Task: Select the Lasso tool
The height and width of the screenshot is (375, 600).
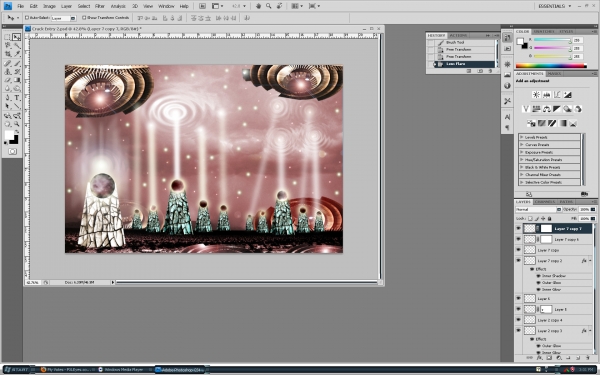Action: [x=7, y=46]
